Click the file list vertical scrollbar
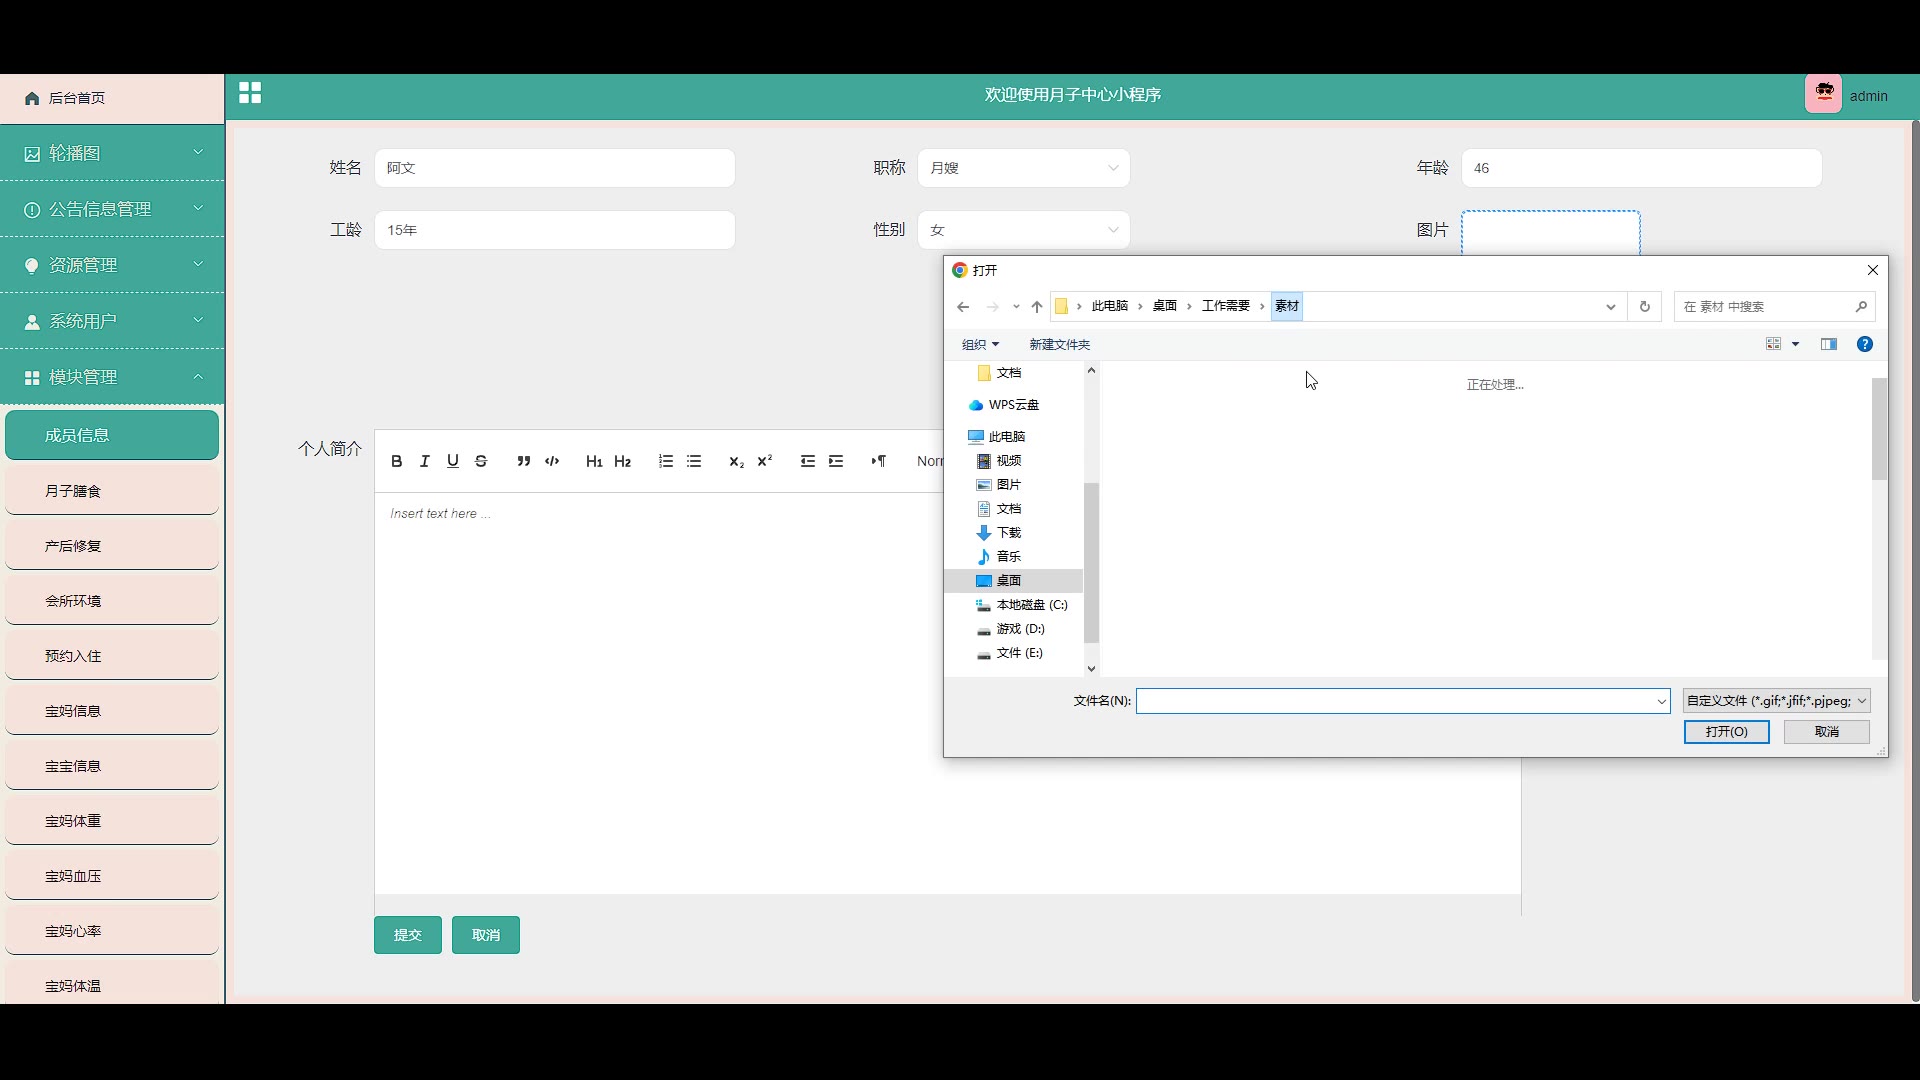This screenshot has width=1920, height=1080. [1879, 430]
